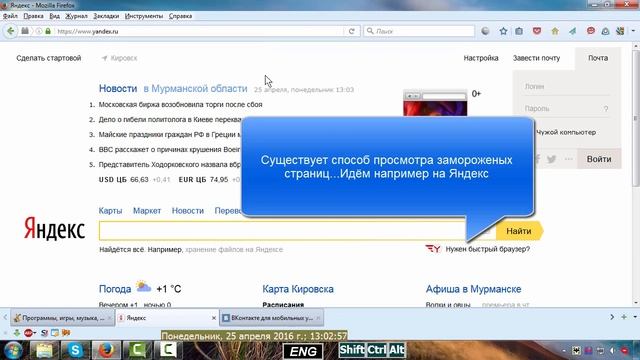640x360 pixels.
Task: Open more social login options (three dots)
Action: (569, 159)
